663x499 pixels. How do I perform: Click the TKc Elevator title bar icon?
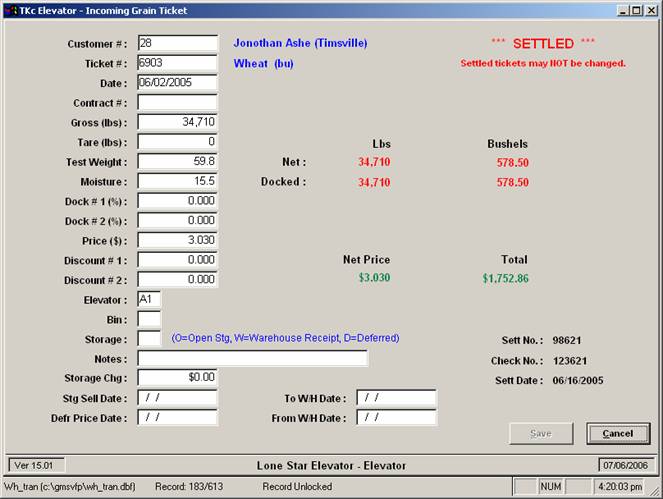[10, 10]
